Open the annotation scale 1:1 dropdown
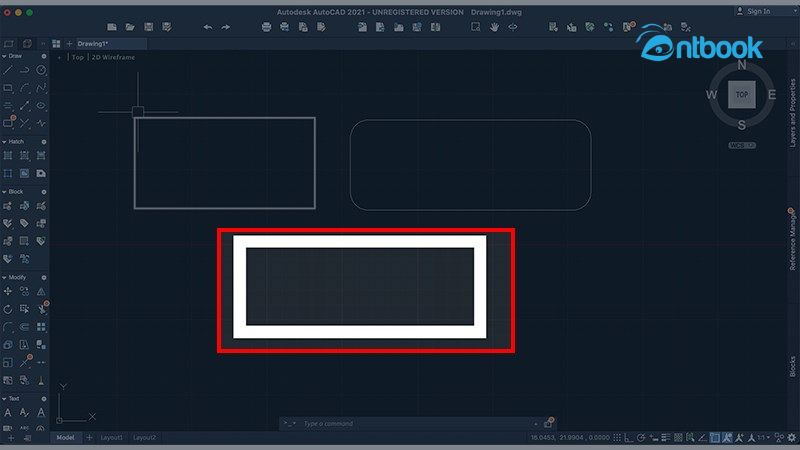The image size is (800, 450). [764, 438]
